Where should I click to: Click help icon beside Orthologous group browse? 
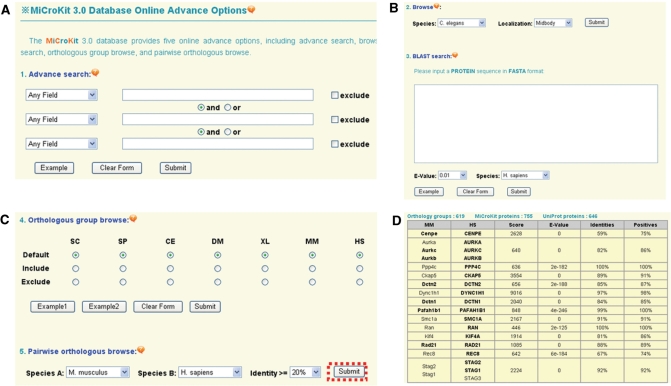[x=133, y=219]
